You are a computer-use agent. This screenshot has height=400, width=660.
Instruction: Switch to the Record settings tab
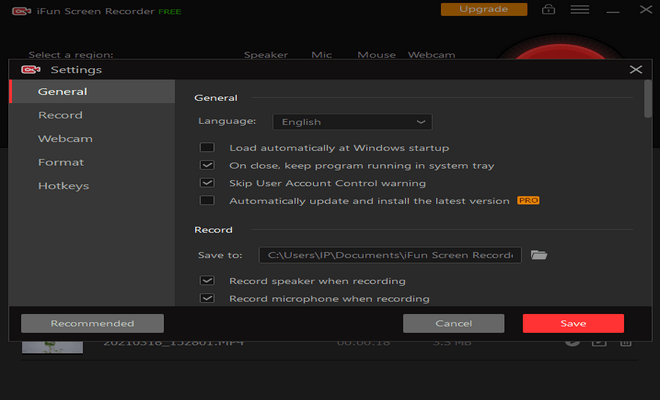(x=92, y=115)
